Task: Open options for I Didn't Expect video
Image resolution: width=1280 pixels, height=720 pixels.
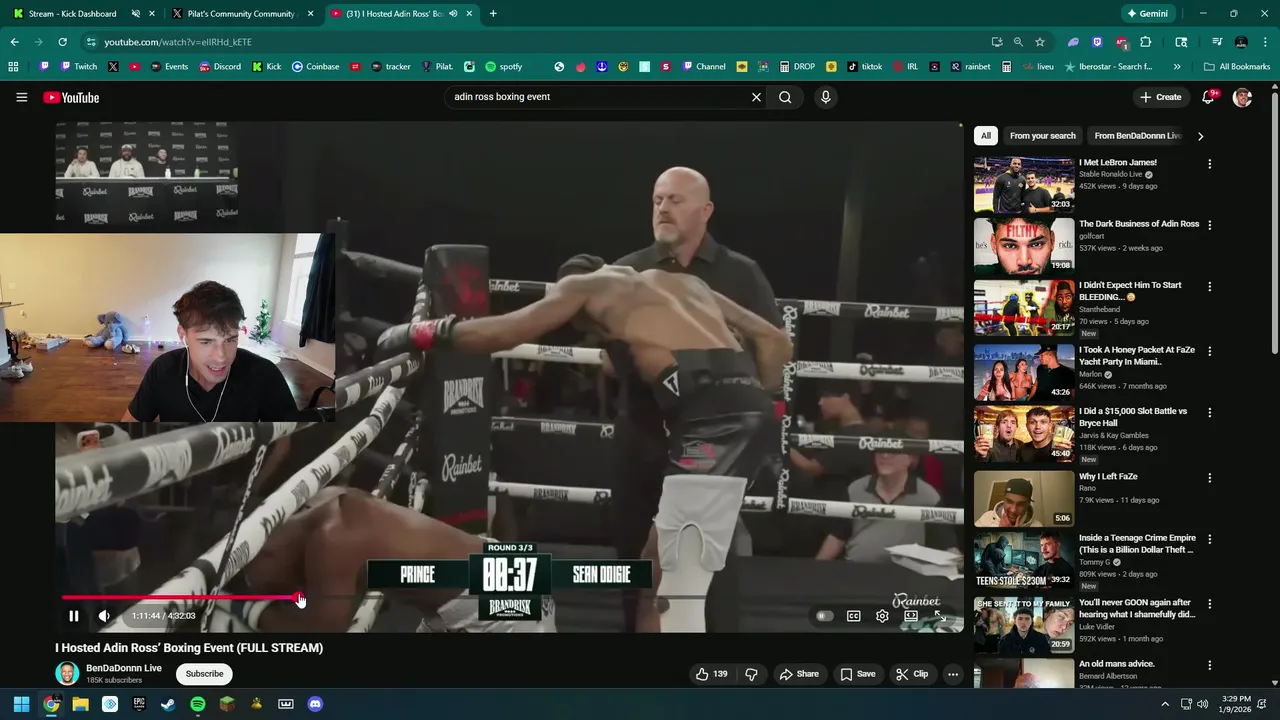Action: (1210, 287)
